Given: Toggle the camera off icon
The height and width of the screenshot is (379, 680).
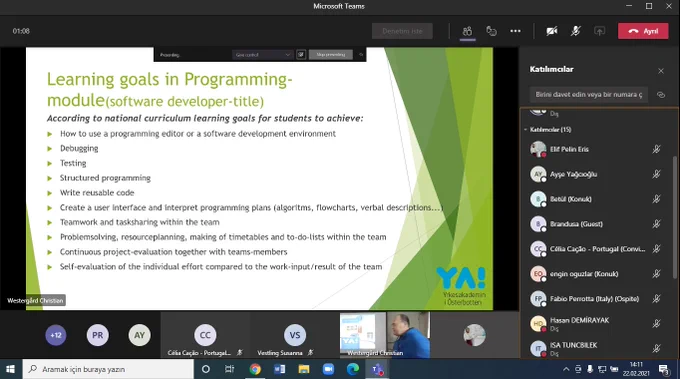Looking at the screenshot, I should click(x=552, y=31).
